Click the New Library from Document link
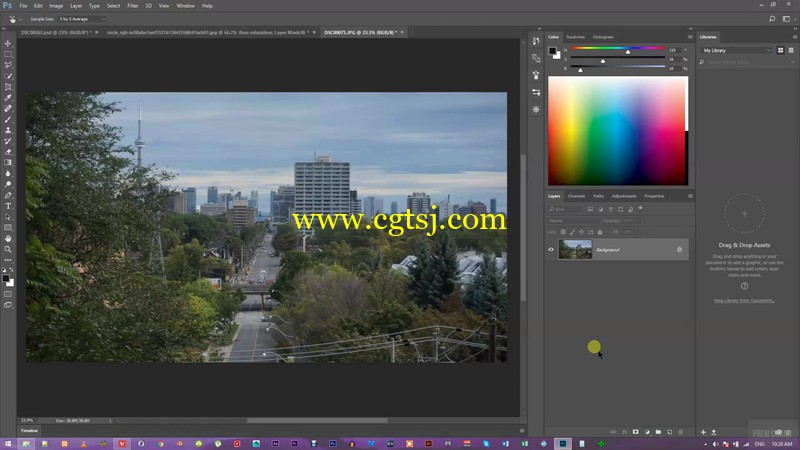 point(744,301)
